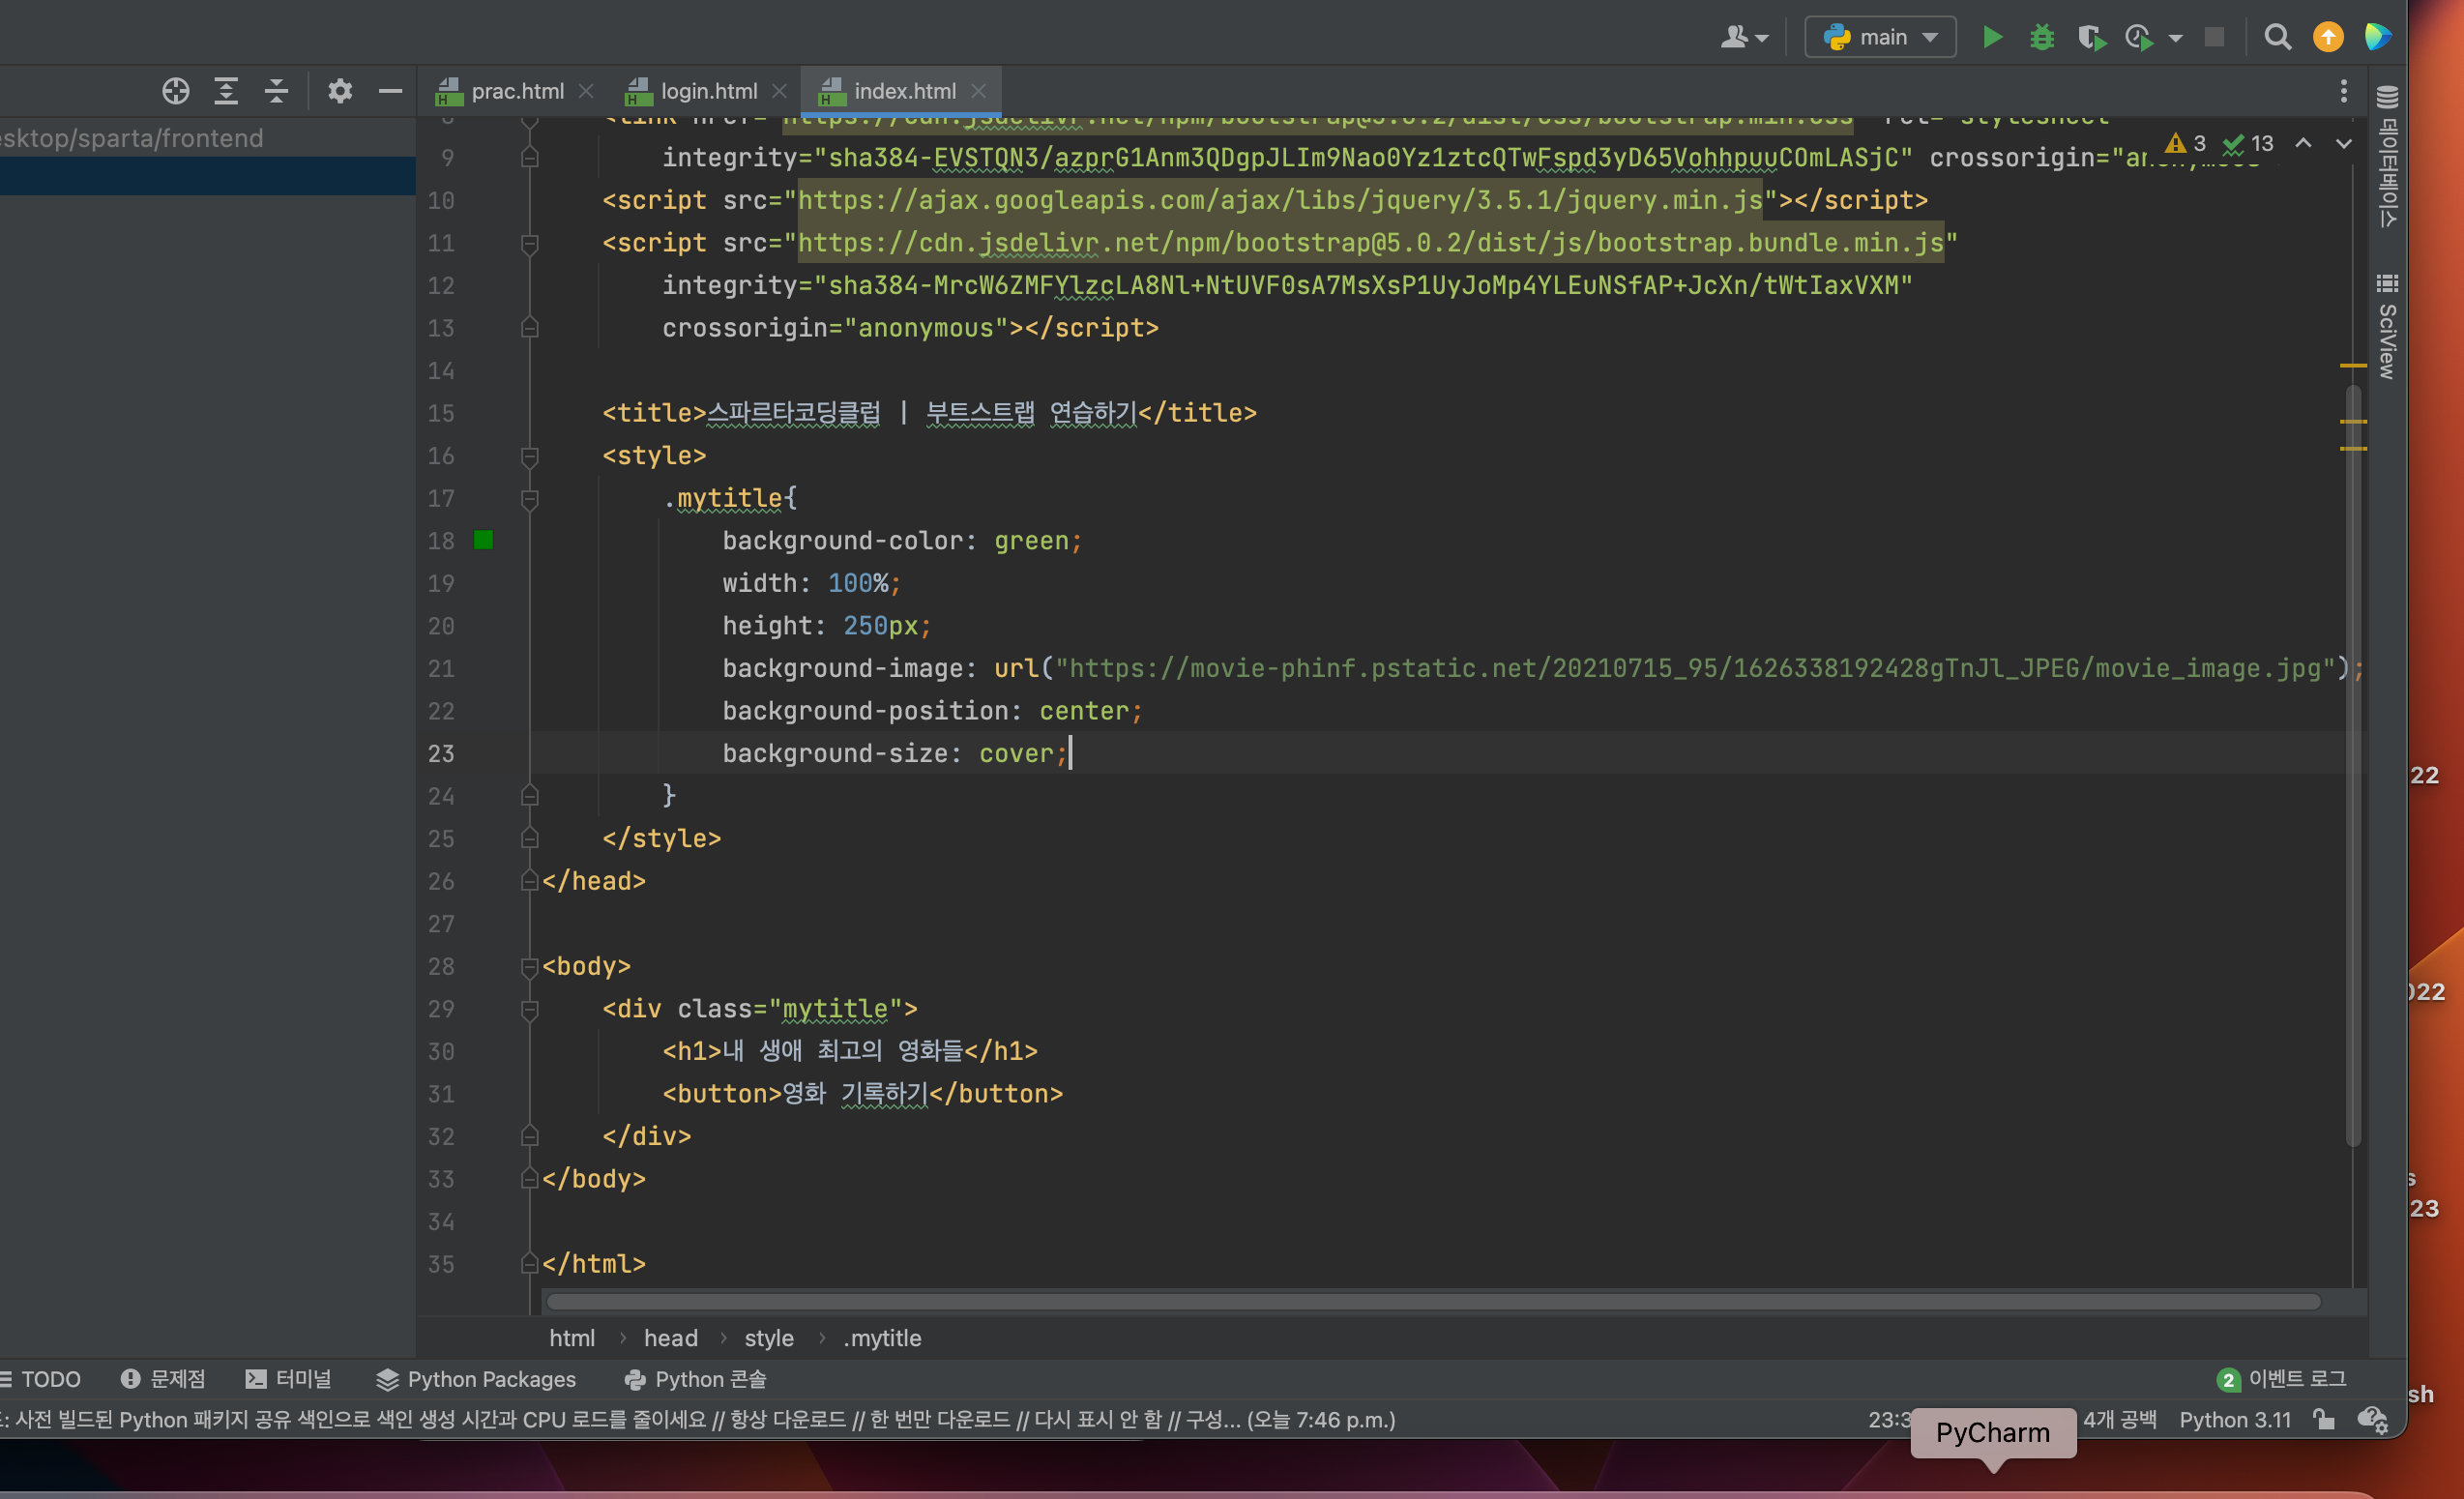Click the profile run clock icon
Screen dimensions: 2464x1499
click(x=2139, y=37)
